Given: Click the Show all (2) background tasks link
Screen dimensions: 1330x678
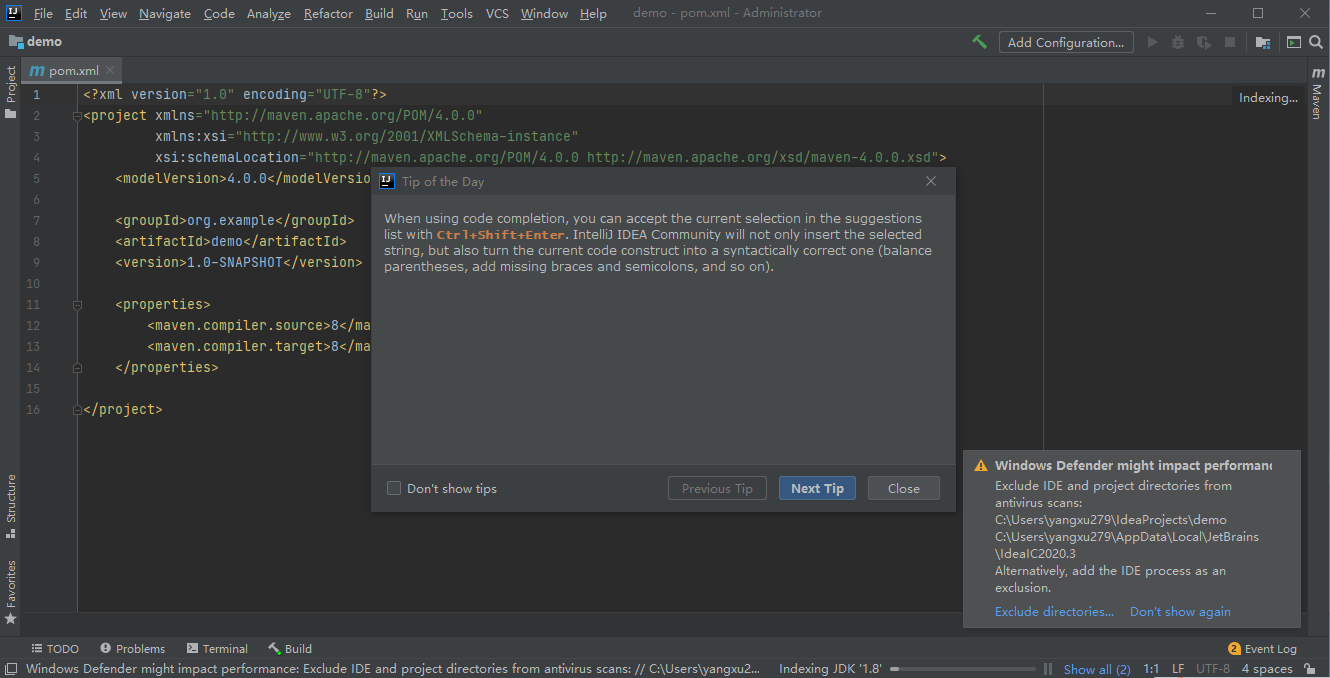Looking at the screenshot, I should point(1097,669).
